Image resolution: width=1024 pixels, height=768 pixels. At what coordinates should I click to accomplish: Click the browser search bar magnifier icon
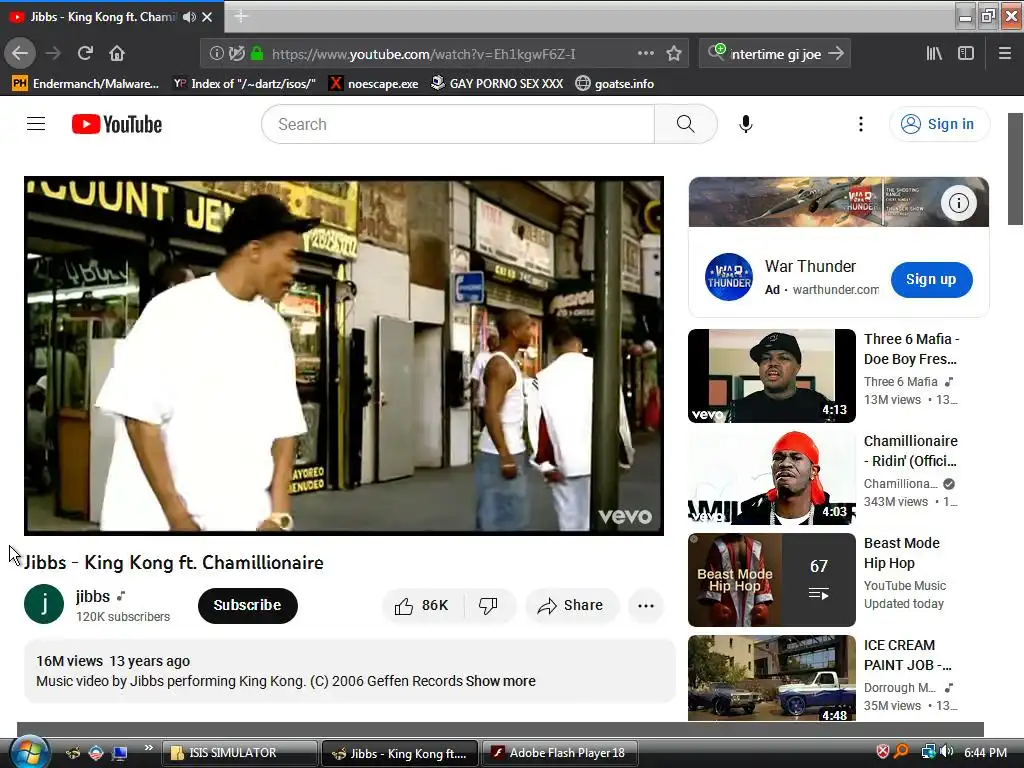click(x=716, y=52)
